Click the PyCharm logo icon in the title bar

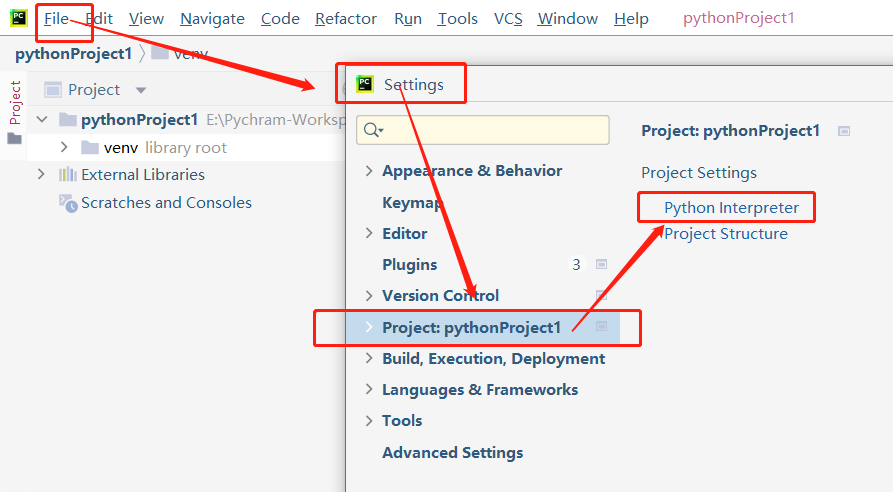[18, 18]
